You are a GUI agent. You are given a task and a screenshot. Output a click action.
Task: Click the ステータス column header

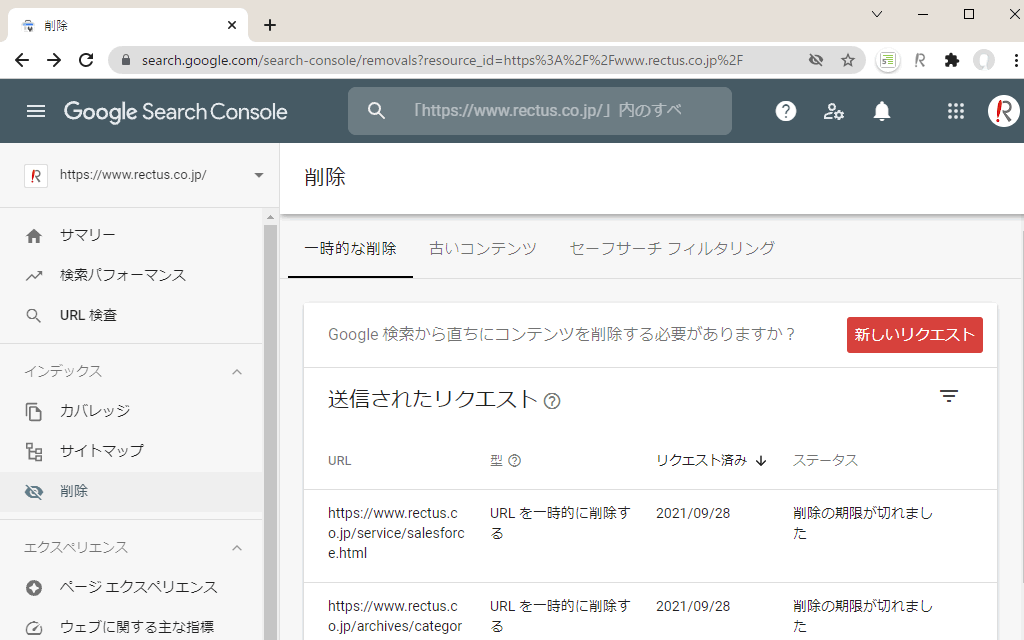coord(825,460)
